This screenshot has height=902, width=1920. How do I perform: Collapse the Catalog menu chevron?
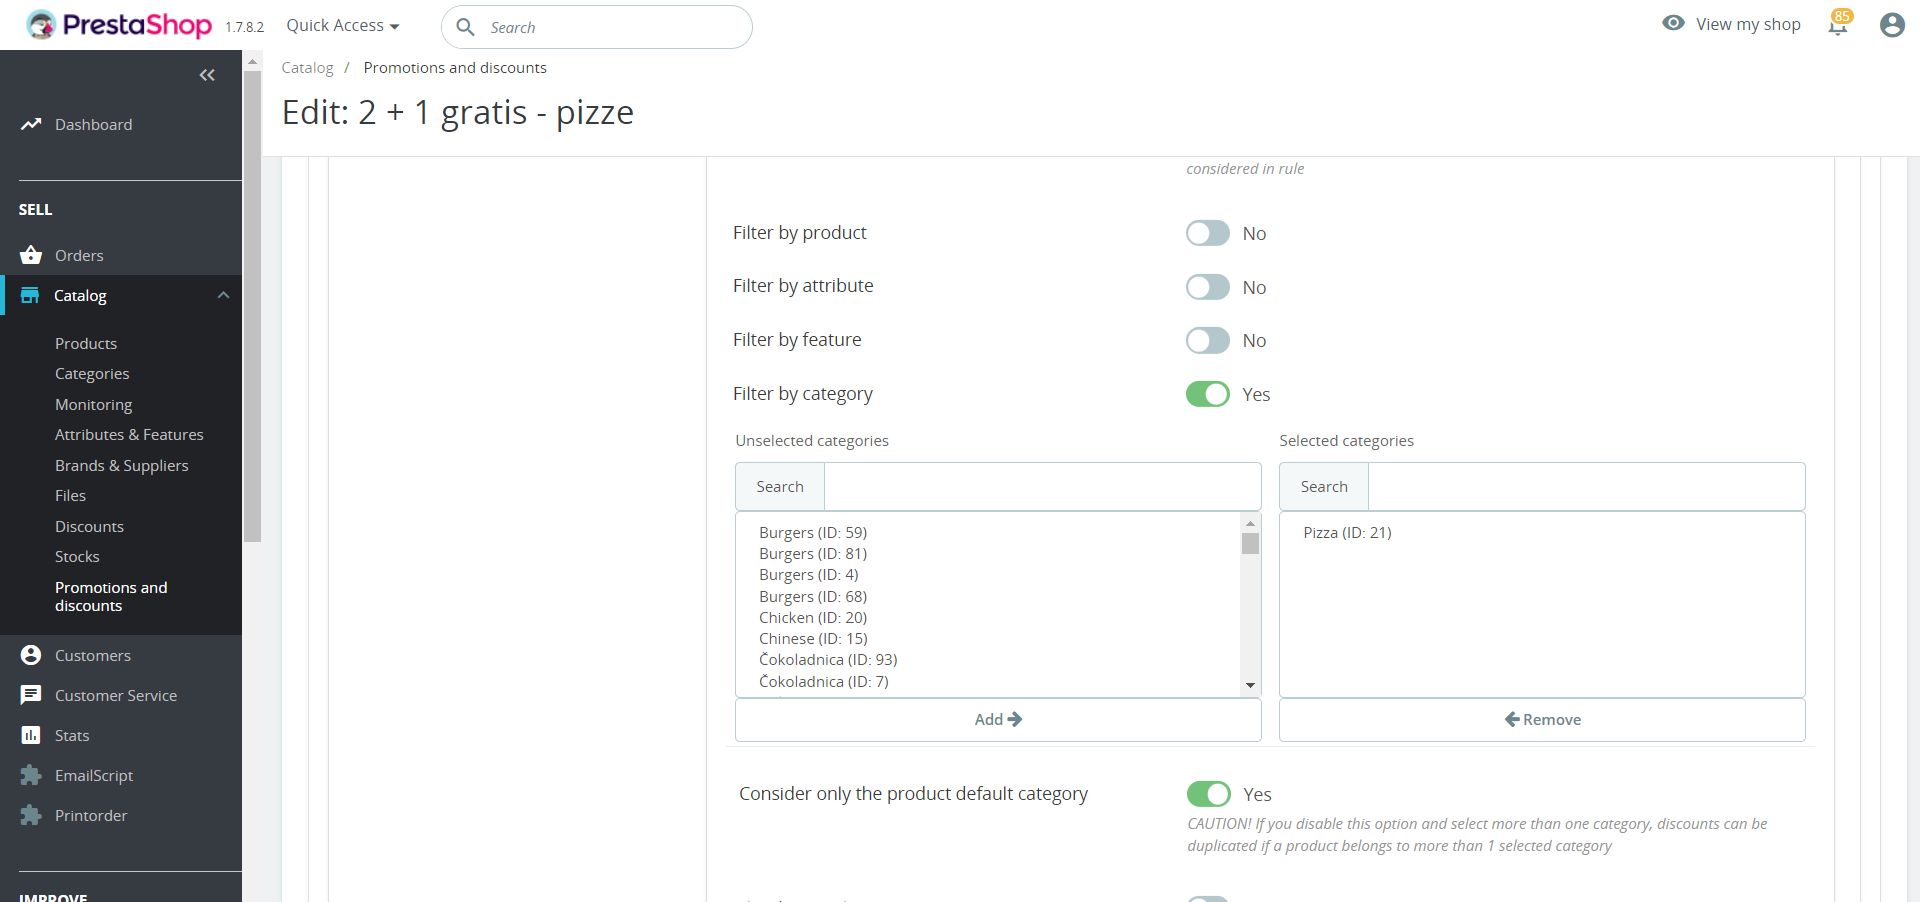223,295
